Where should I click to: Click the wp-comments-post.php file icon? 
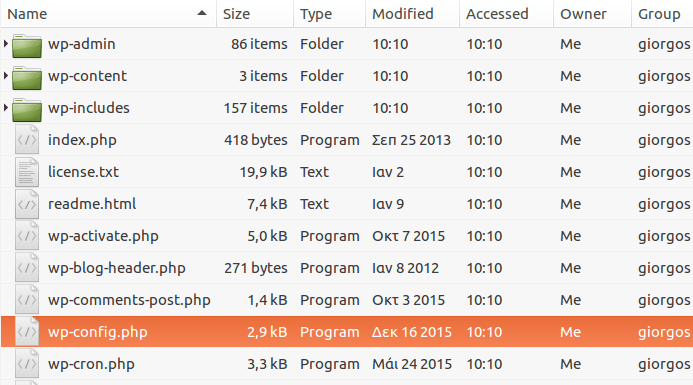tap(27, 300)
